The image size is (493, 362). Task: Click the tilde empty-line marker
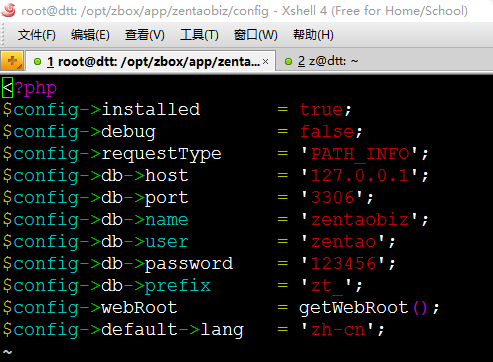(x=7, y=352)
